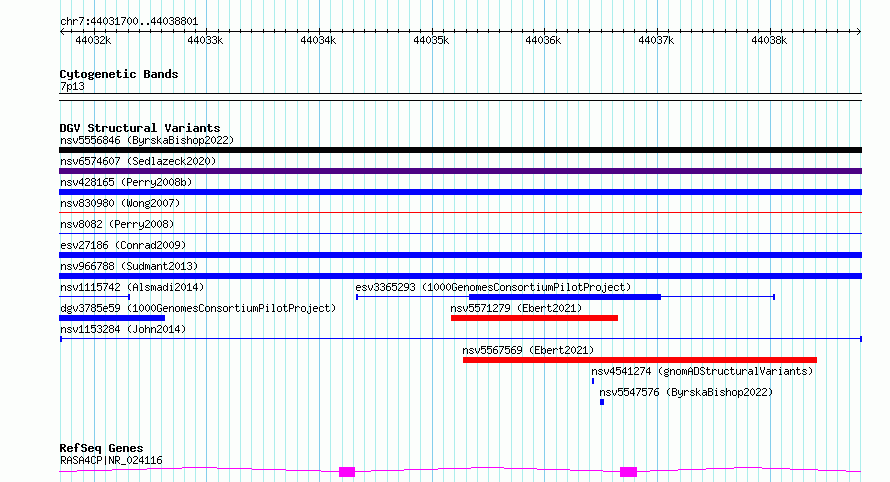Screen dimensions: 890x482
Task: Click the first magenta RASA4CP exon block
Action: [x=347, y=472]
